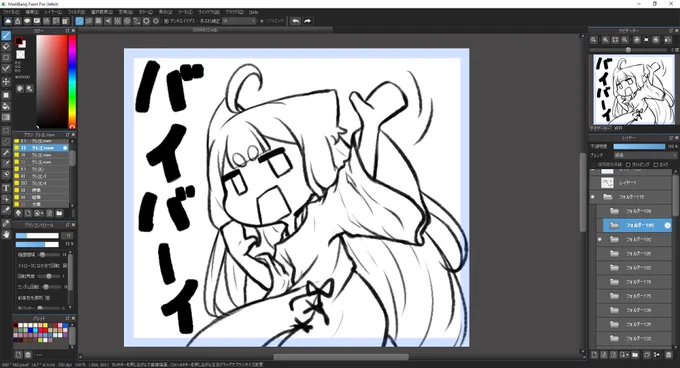The height and width of the screenshot is (368, 680).
Task: Click the delete layer trash icon
Action: click(668, 355)
